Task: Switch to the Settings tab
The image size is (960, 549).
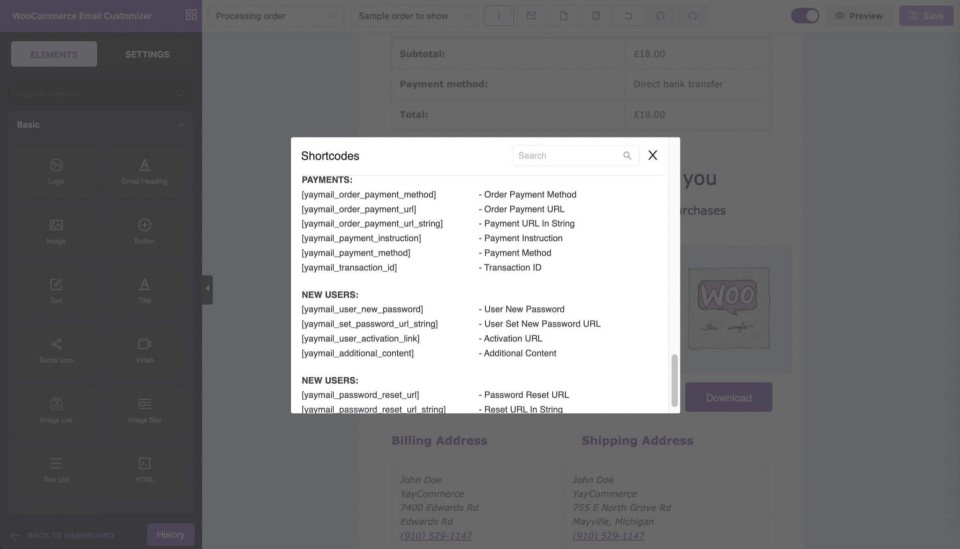Action: [x=147, y=54]
